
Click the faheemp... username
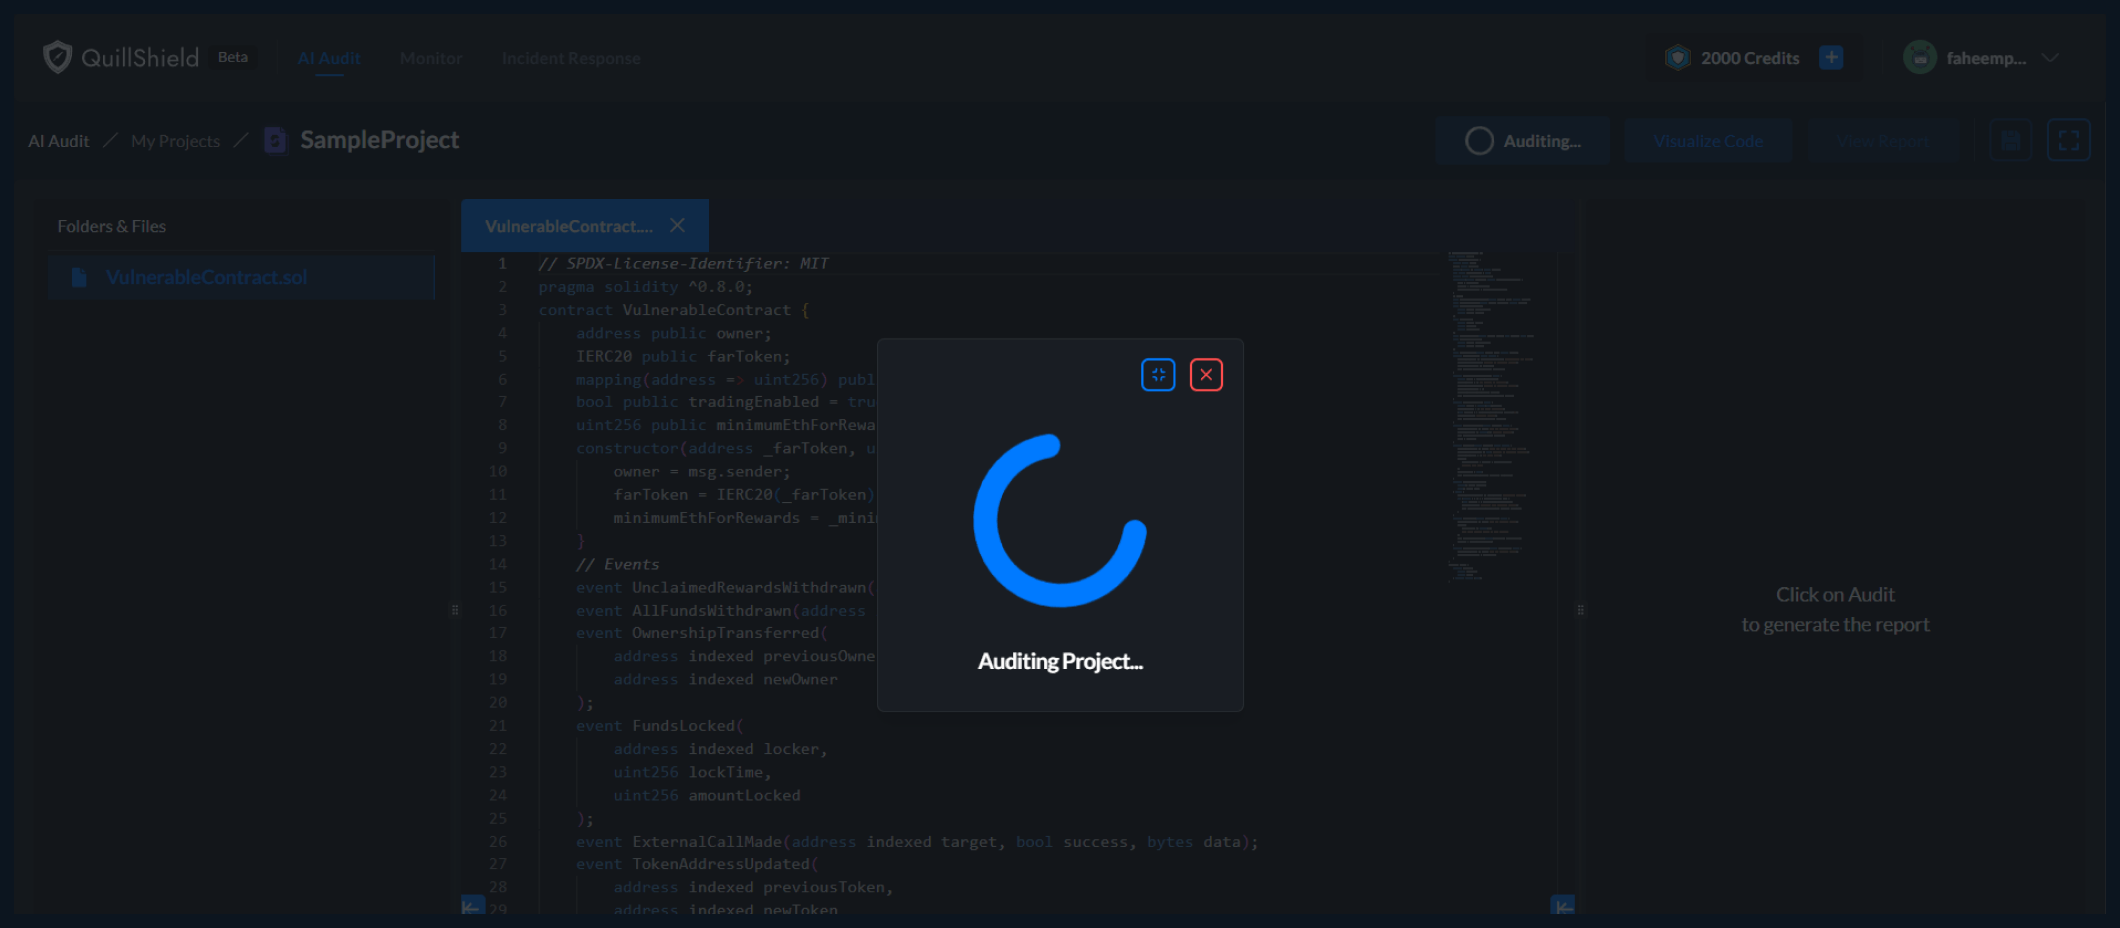1986,58
